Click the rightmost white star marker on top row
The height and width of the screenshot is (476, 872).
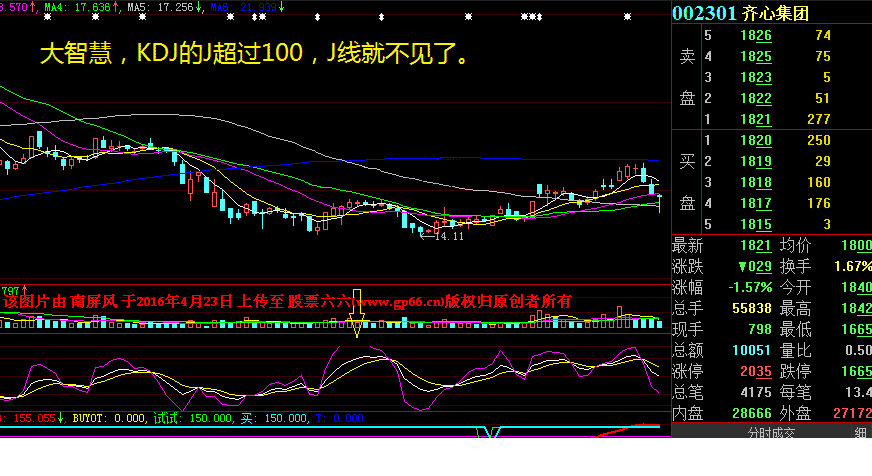(x=627, y=17)
